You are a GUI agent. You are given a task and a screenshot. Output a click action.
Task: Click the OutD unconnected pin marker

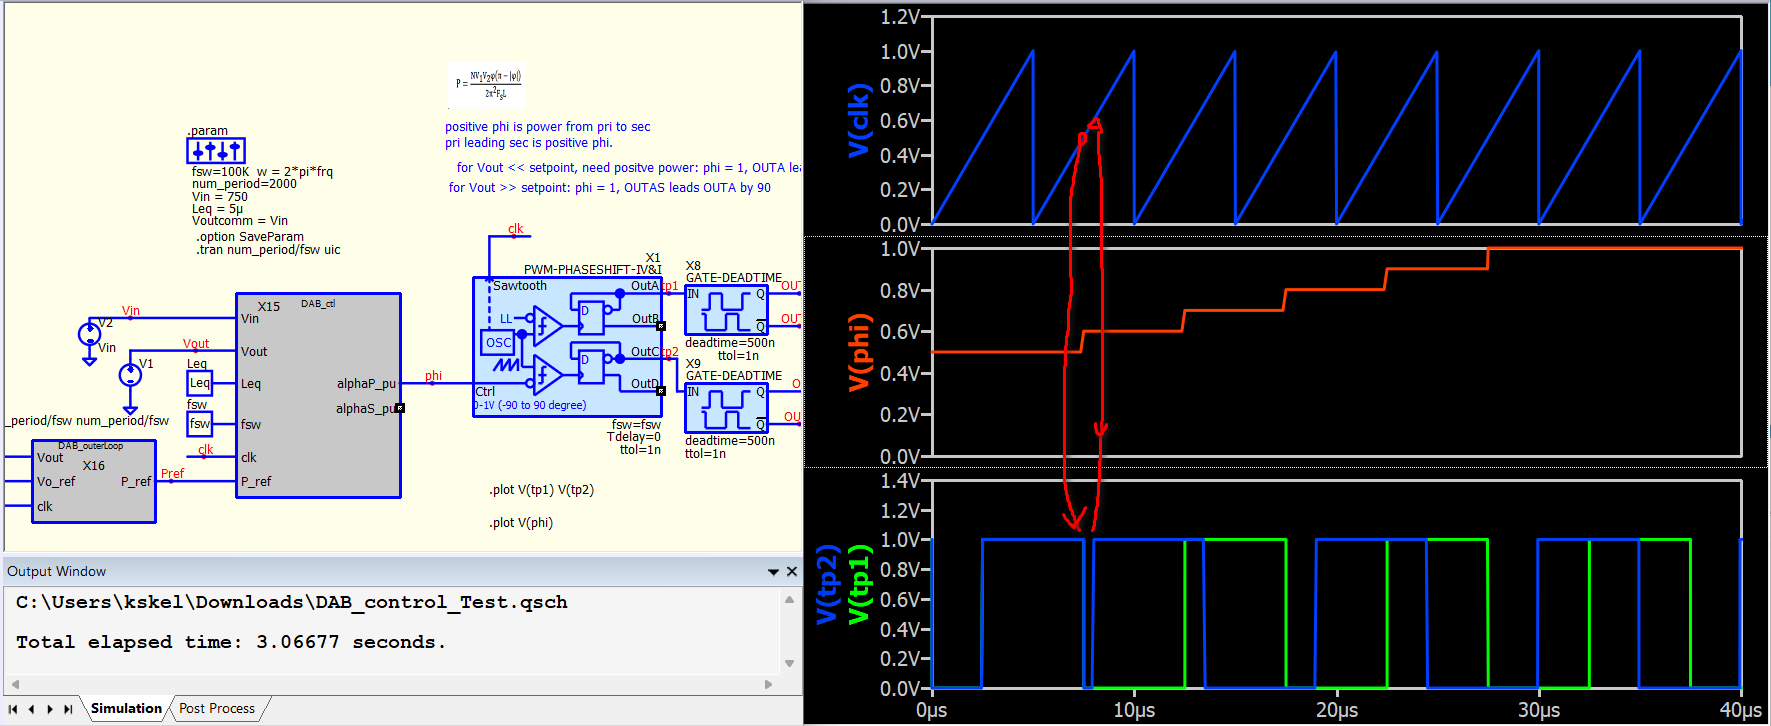tap(661, 391)
